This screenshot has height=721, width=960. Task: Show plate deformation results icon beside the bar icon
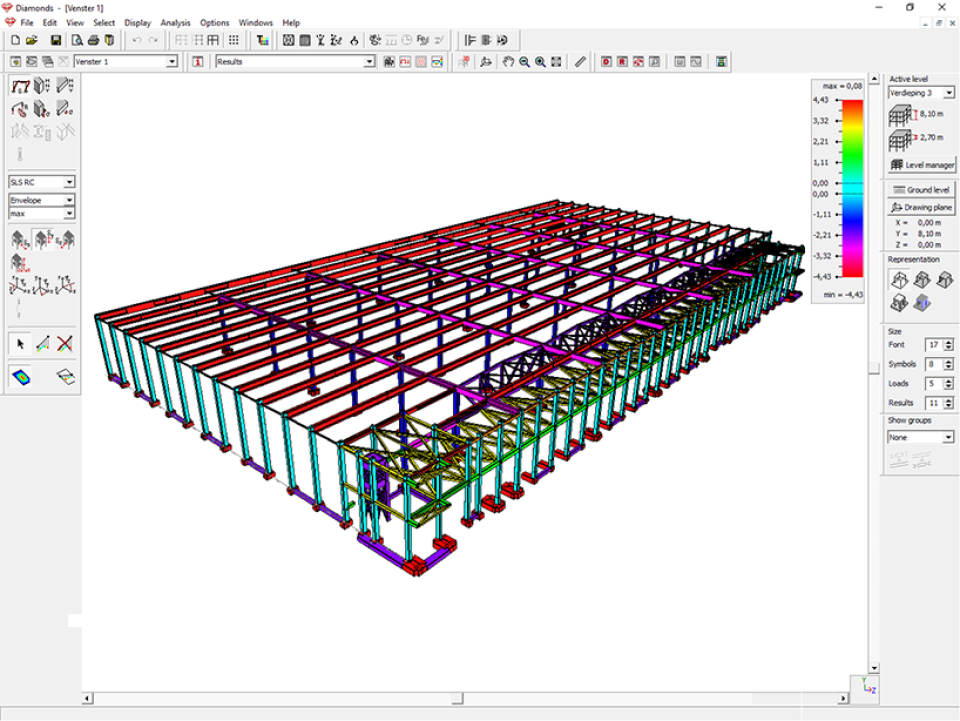click(x=42, y=86)
